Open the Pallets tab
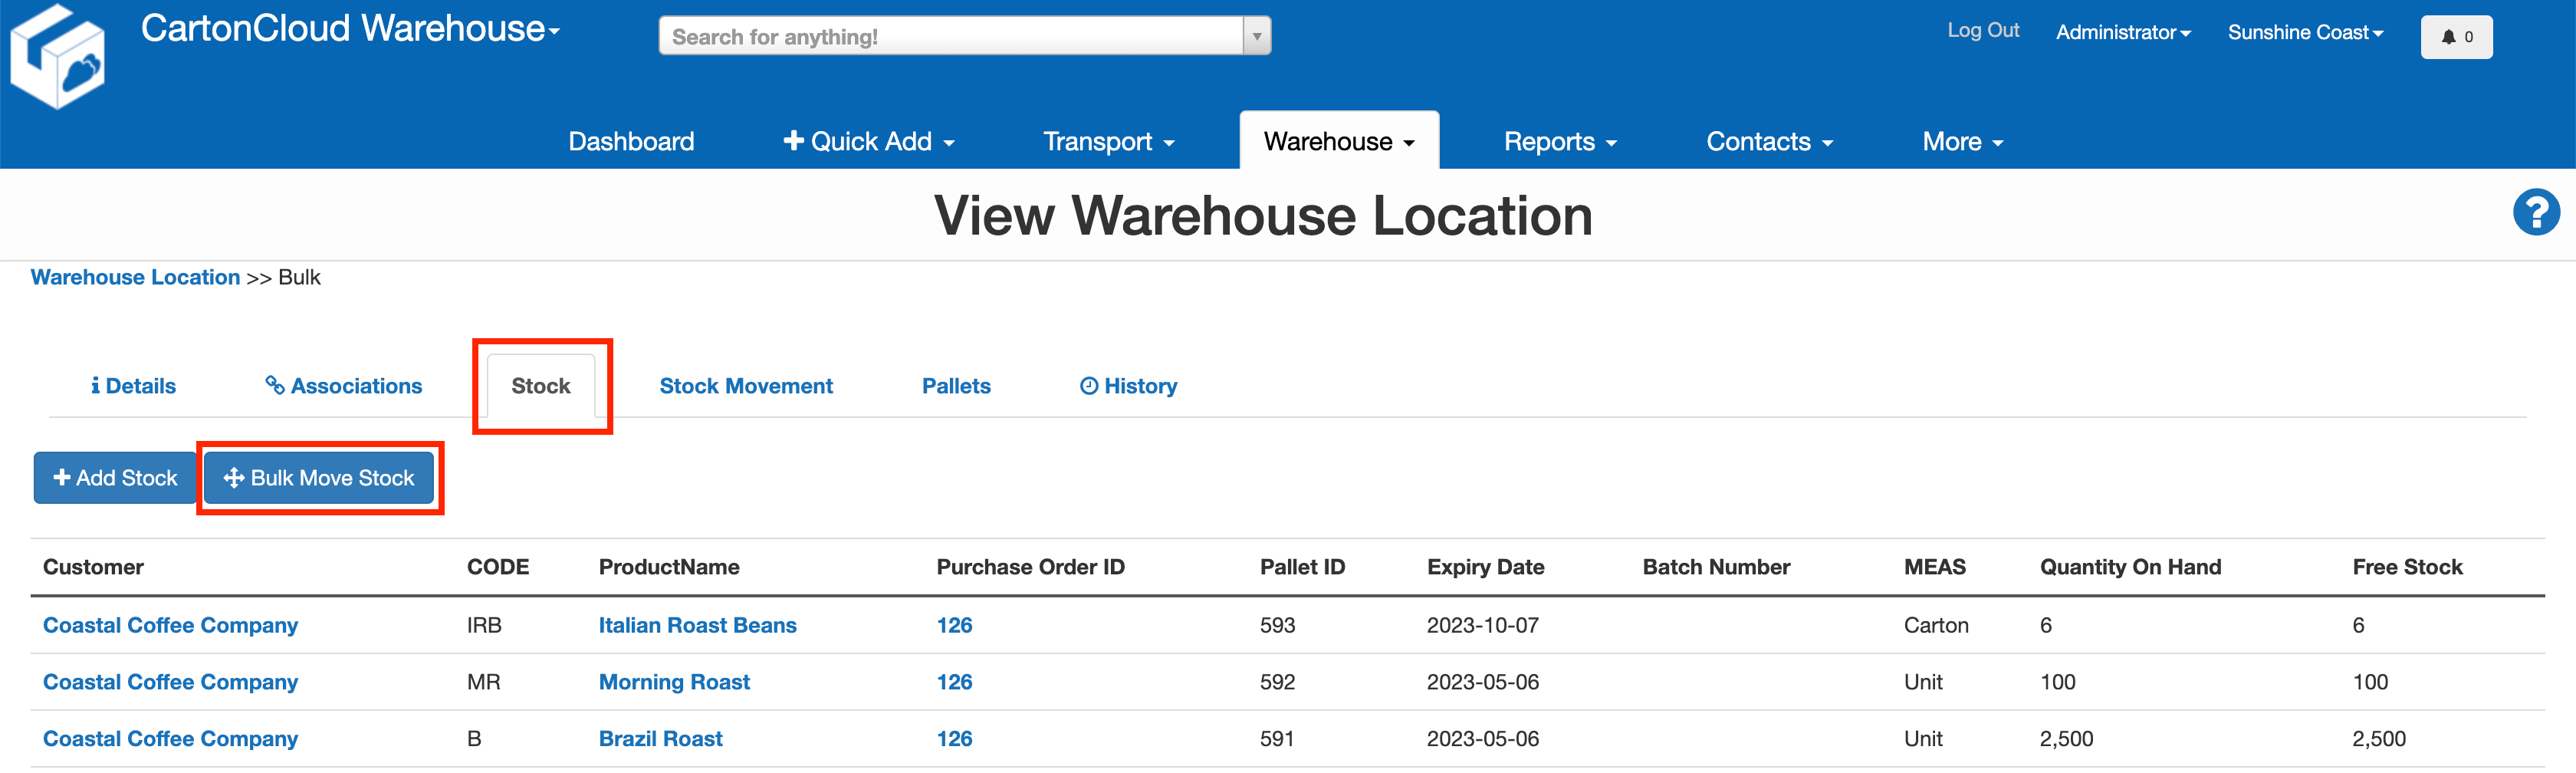 click(955, 385)
